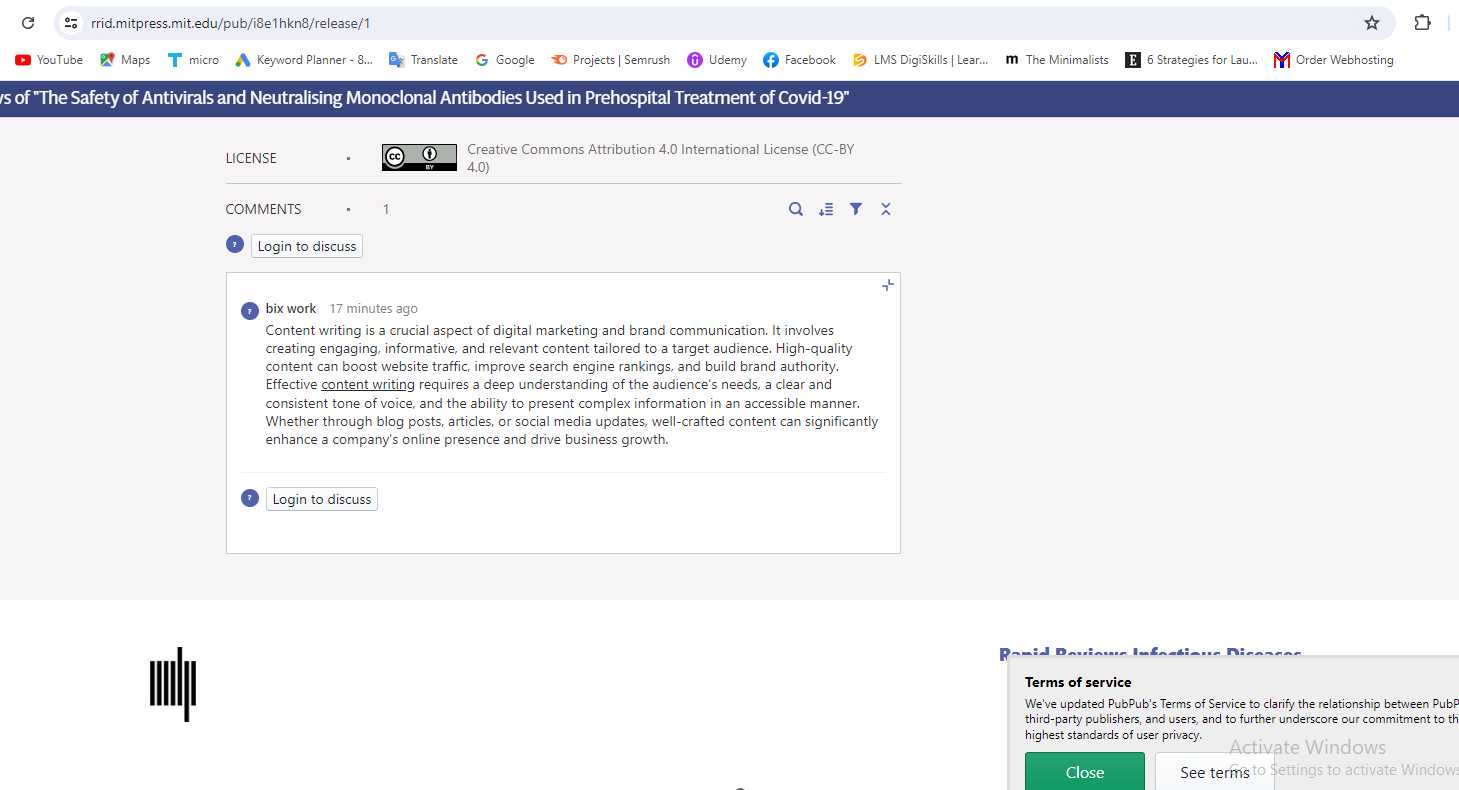Click the Creative Commons CC-BY license badge
Image resolution: width=1459 pixels, height=790 pixels.
[x=419, y=158]
